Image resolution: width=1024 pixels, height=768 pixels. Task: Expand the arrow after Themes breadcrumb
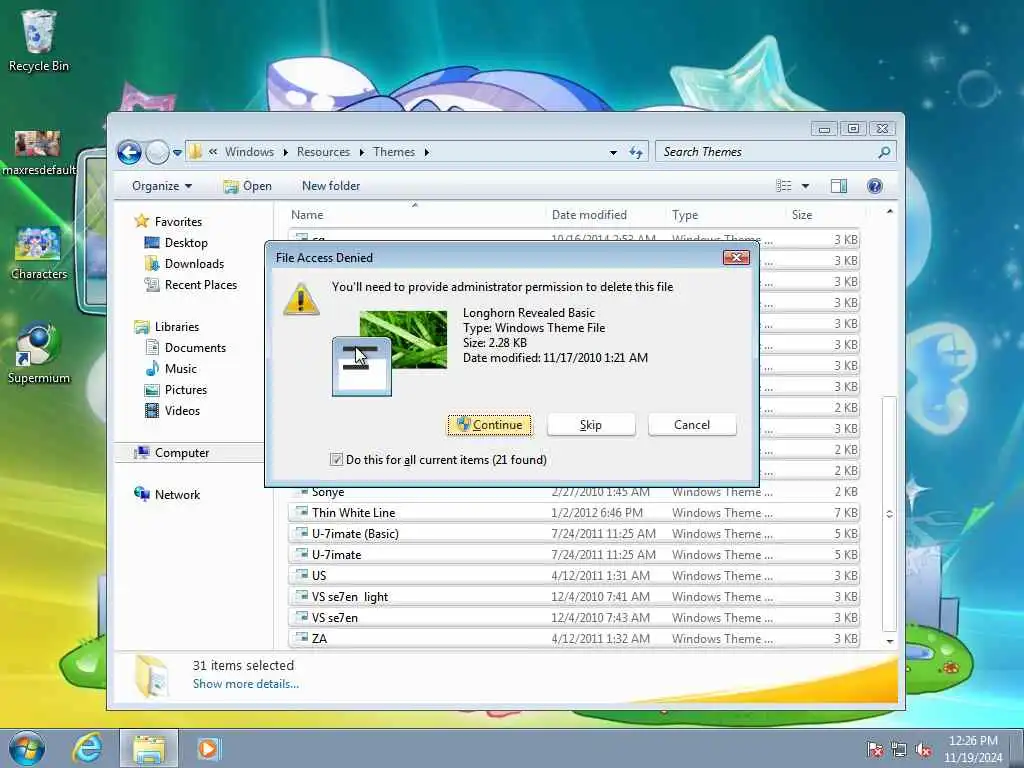pyautogui.click(x=426, y=152)
